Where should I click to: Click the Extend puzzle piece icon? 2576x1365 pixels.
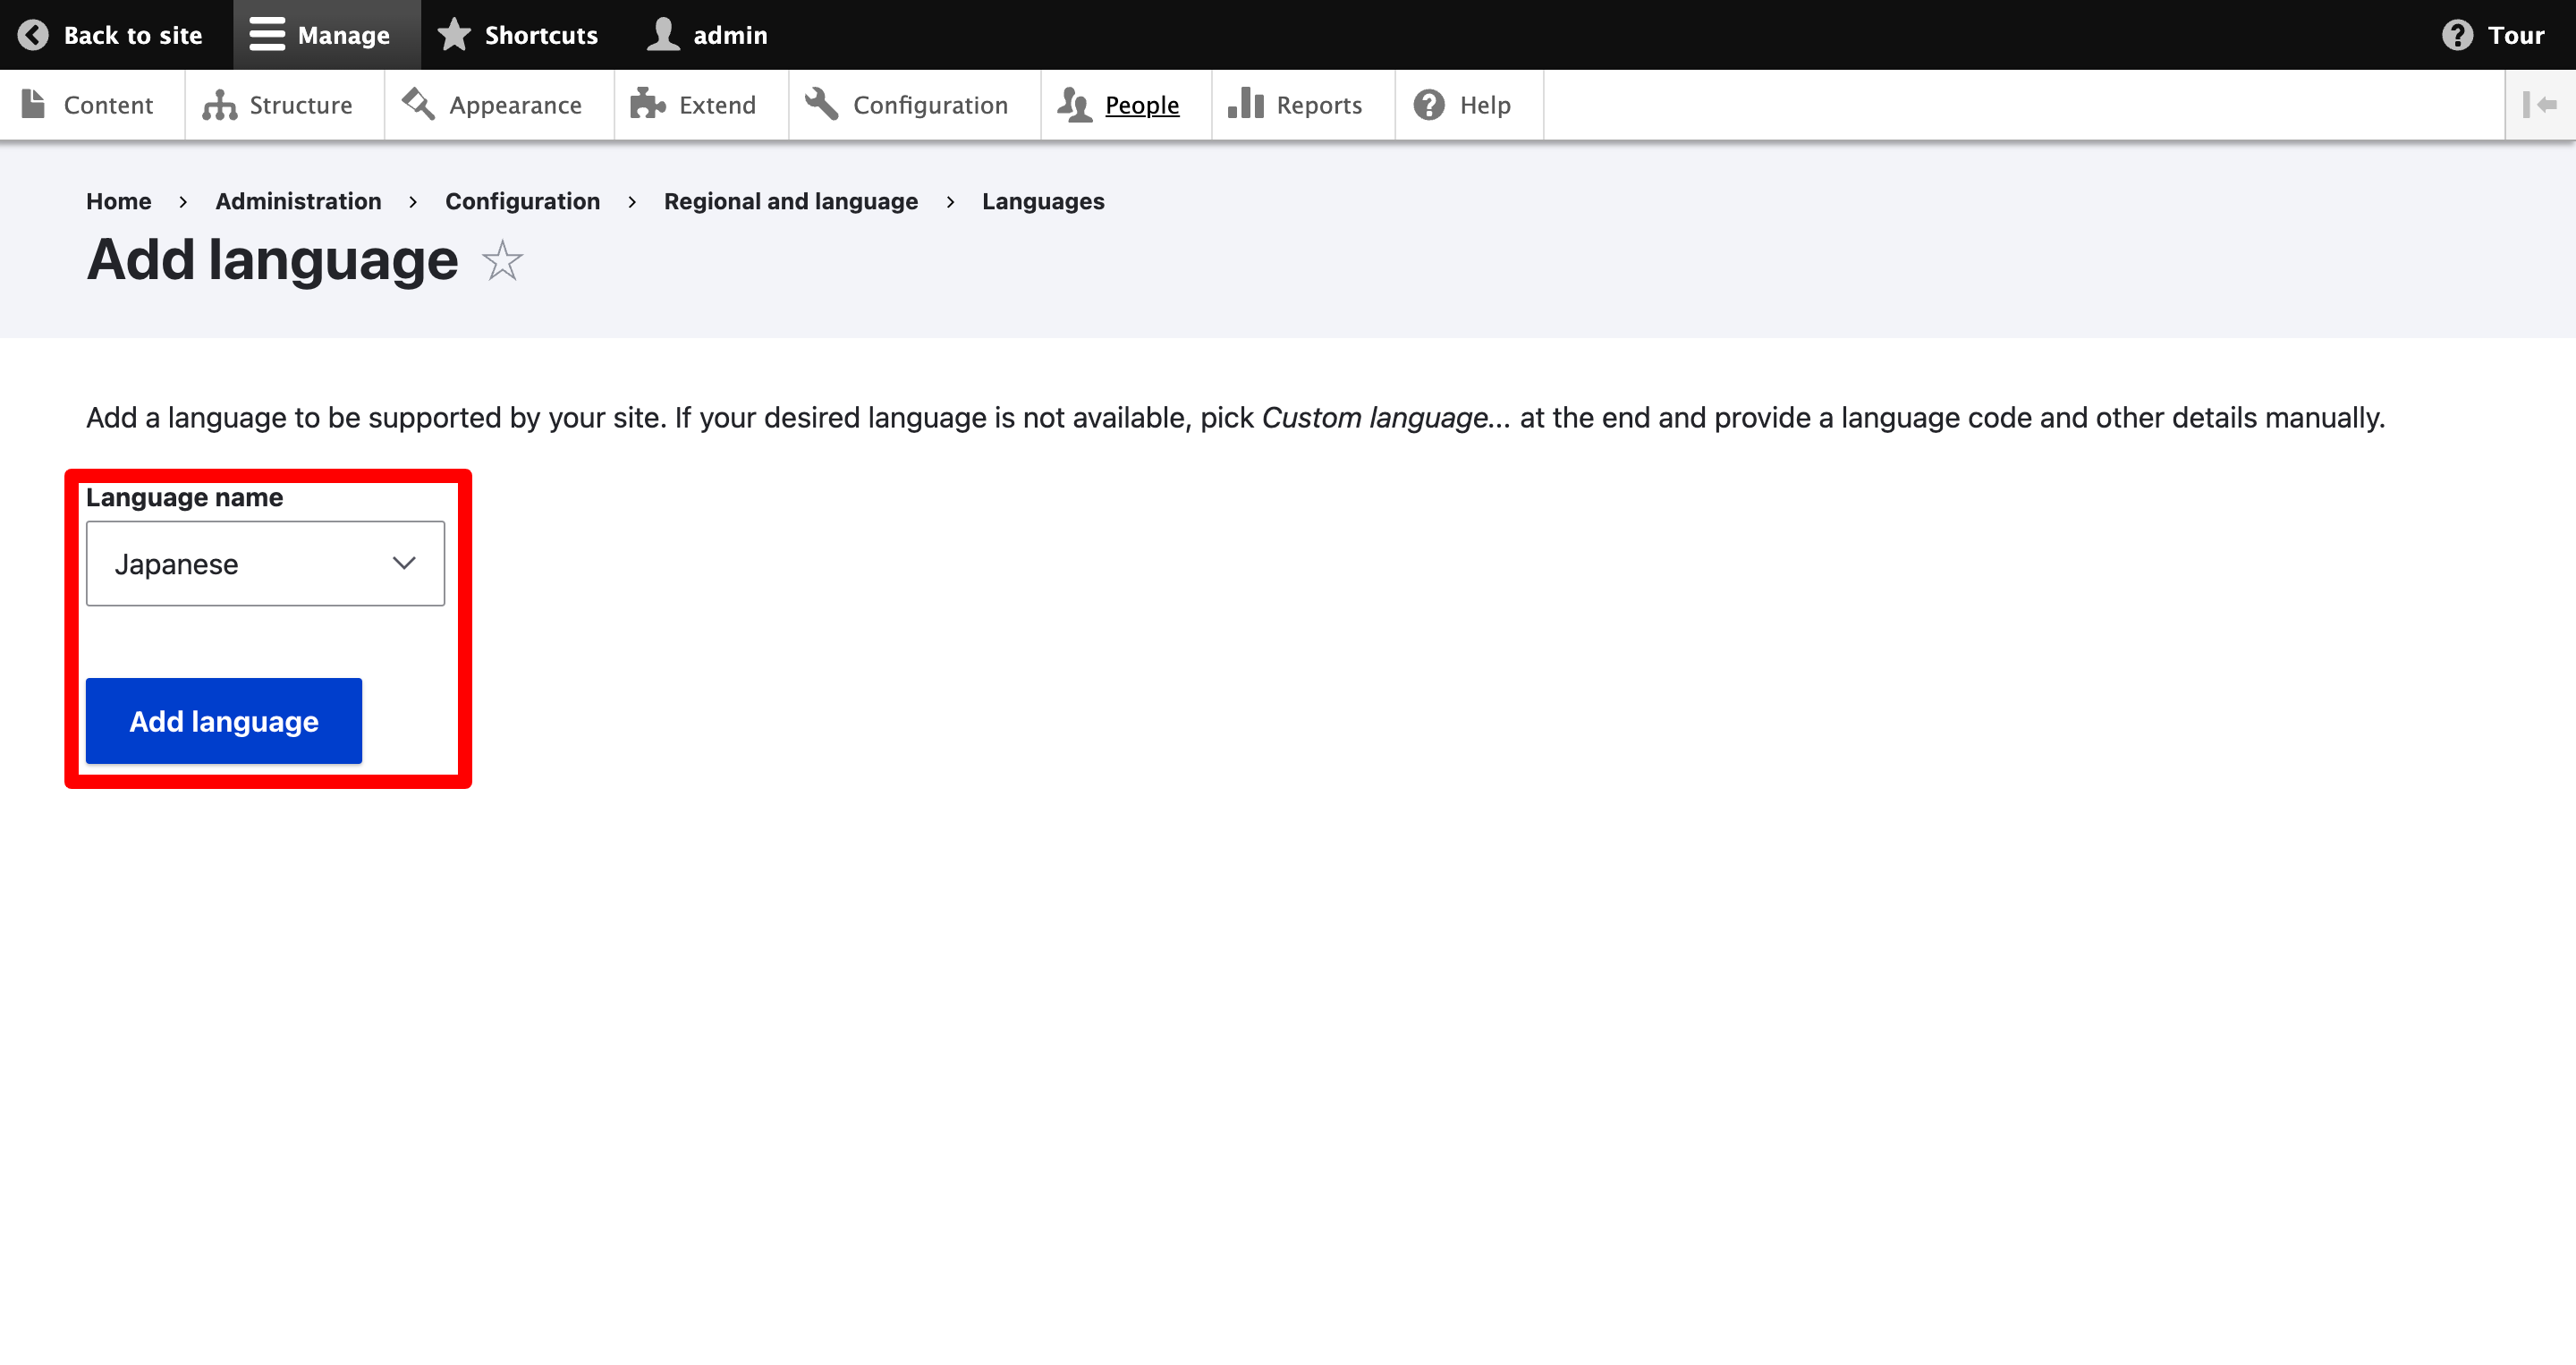tap(648, 105)
